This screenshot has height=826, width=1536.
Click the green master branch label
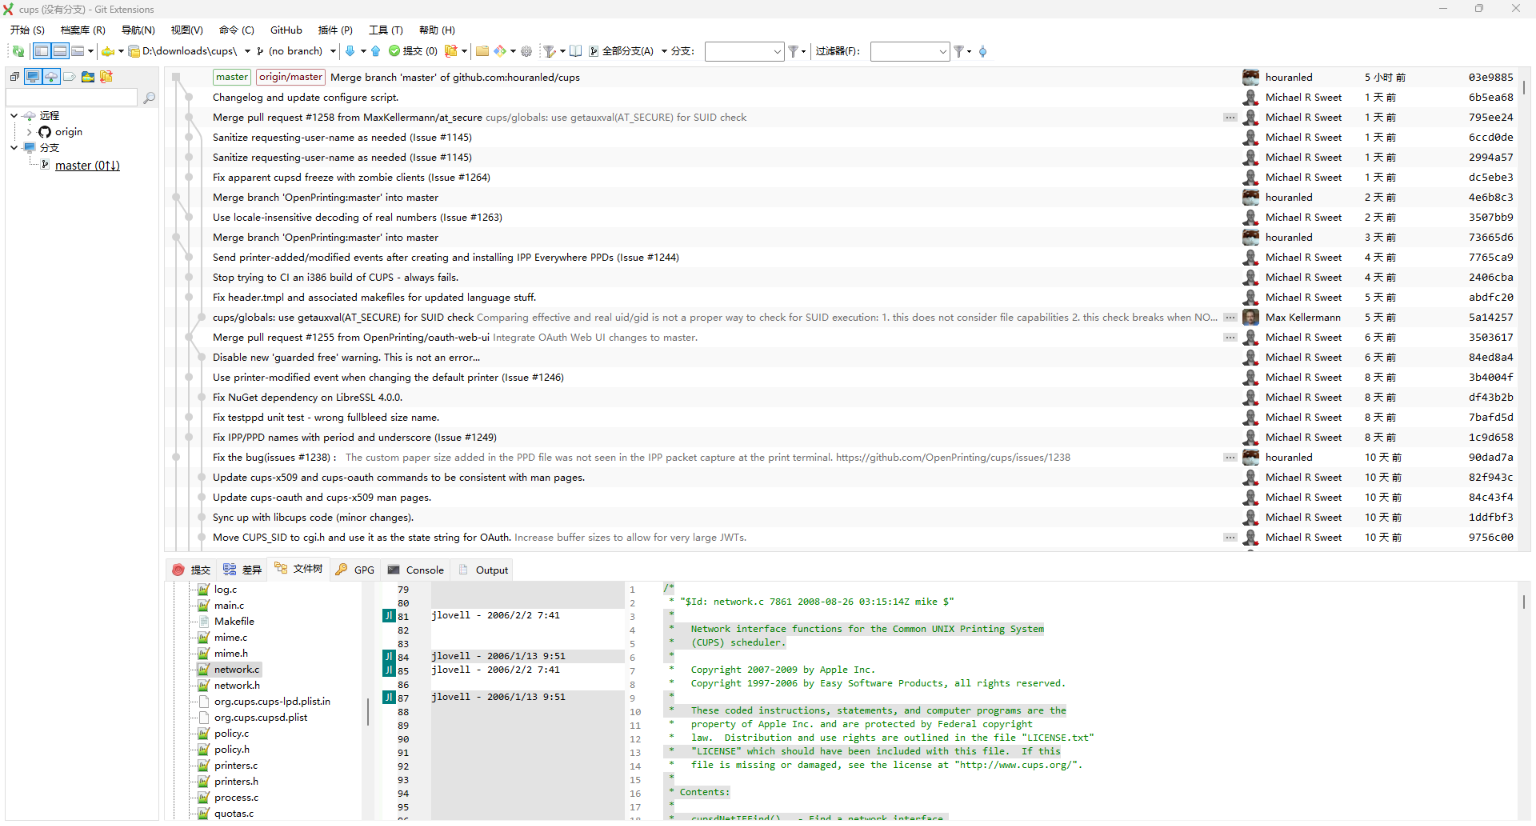click(232, 77)
